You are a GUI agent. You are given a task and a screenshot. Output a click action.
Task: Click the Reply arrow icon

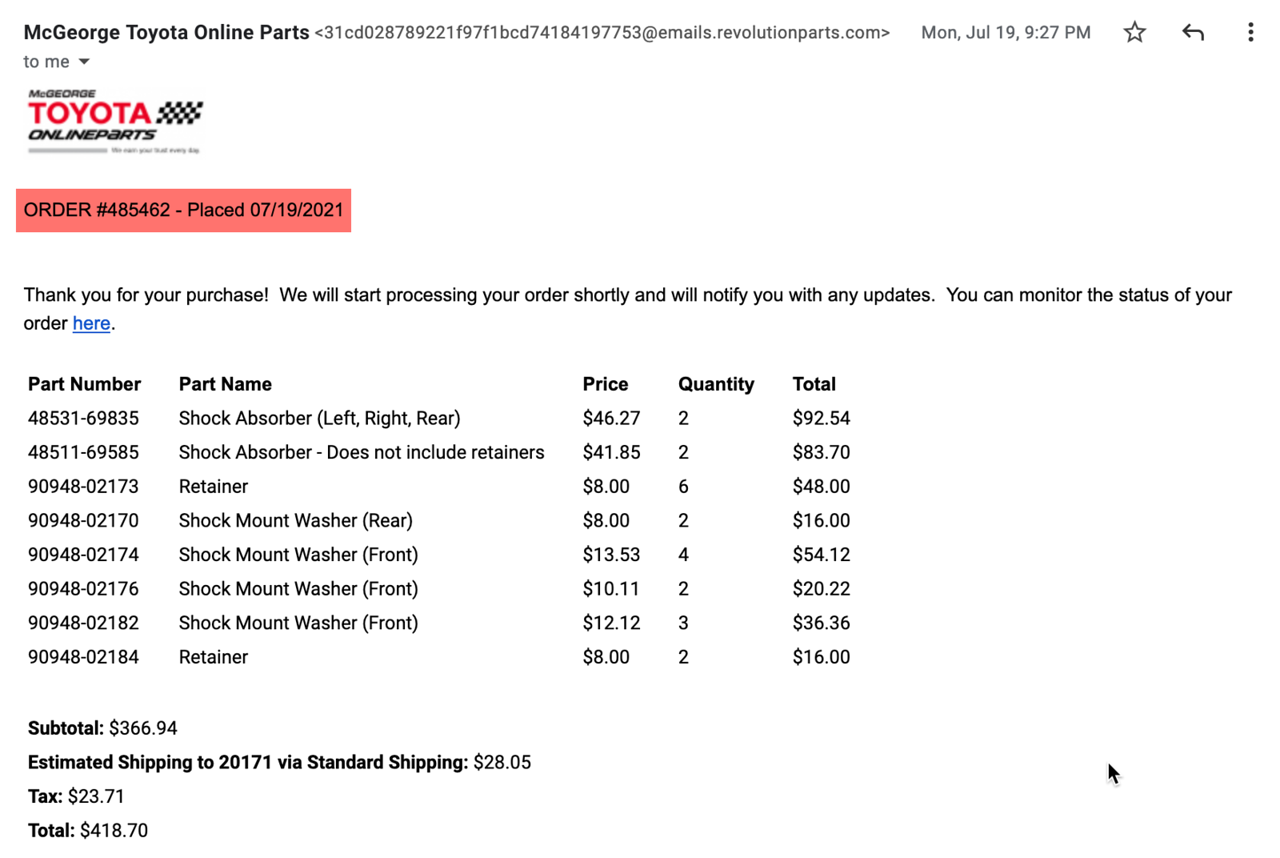(x=1192, y=32)
